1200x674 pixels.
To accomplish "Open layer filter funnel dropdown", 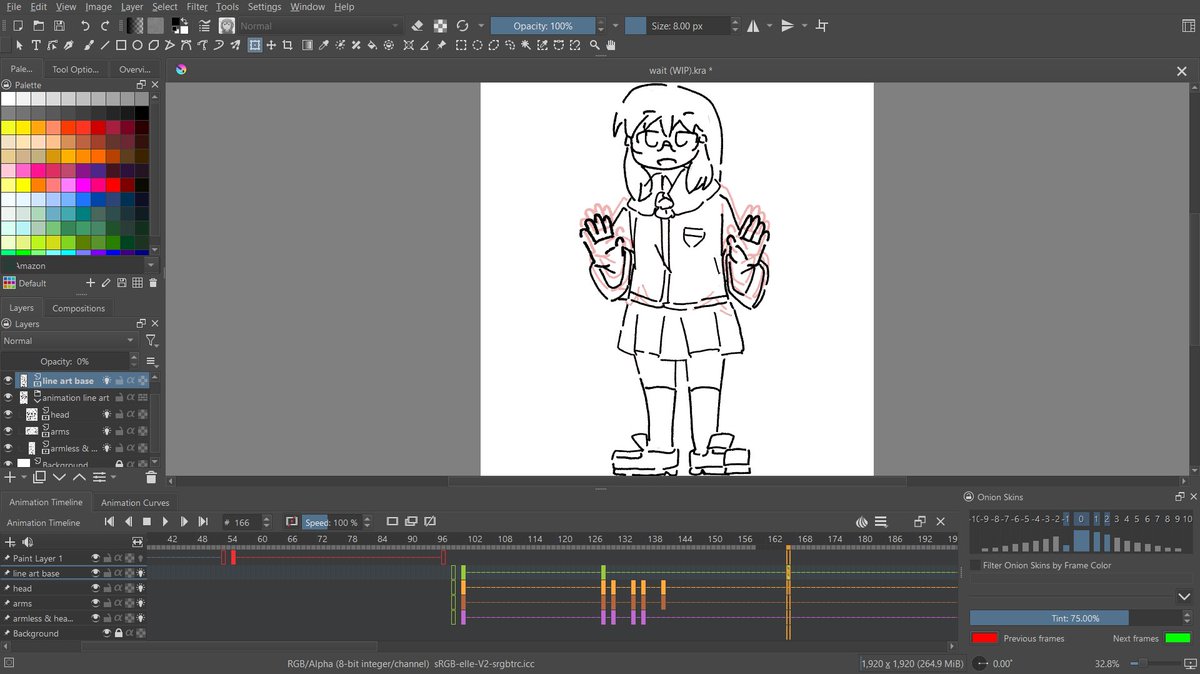I will 151,341.
